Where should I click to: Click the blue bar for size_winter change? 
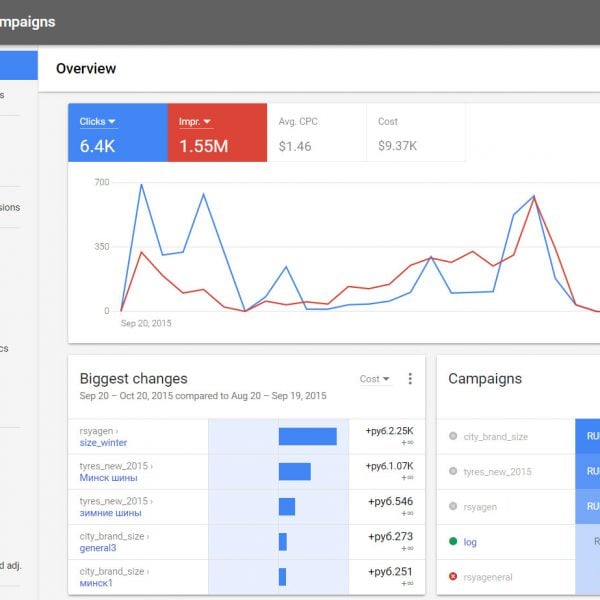(x=307, y=436)
